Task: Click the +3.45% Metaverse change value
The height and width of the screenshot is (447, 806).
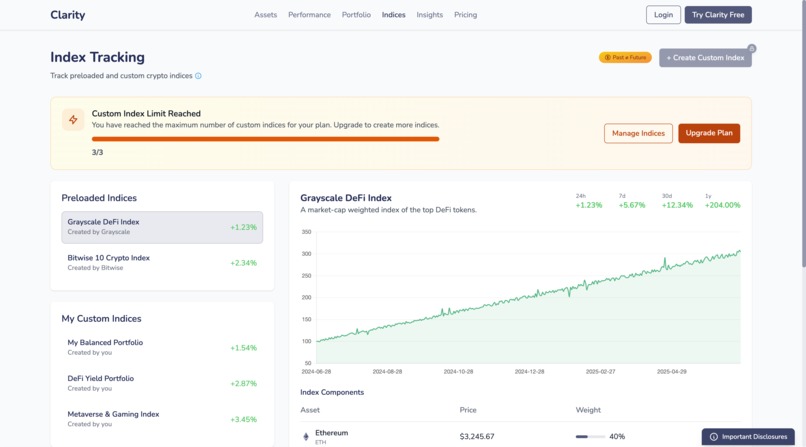Action: tap(243, 420)
